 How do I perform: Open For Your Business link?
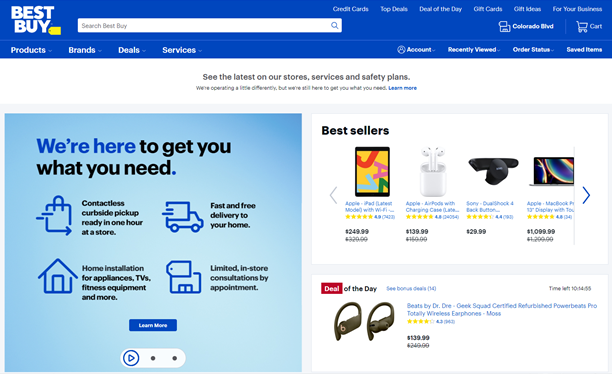click(577, 9)
